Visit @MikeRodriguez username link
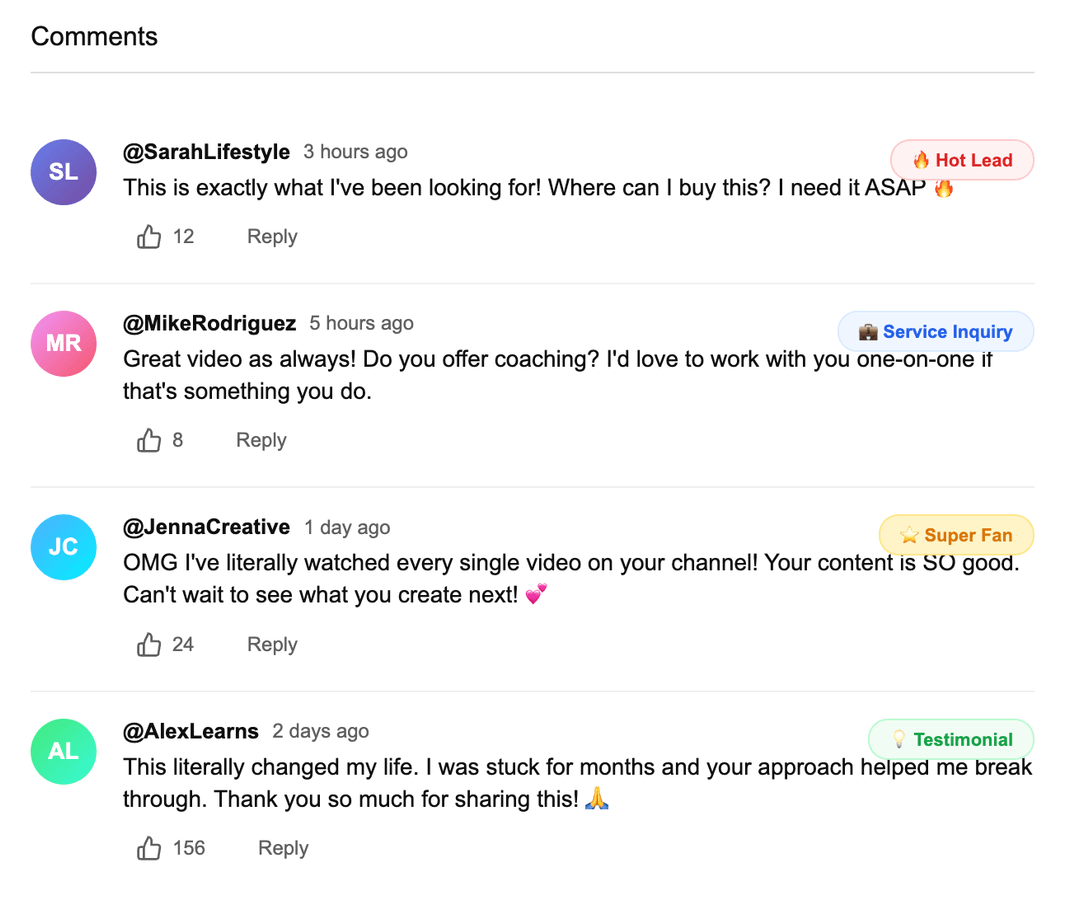 click(209, 324)
